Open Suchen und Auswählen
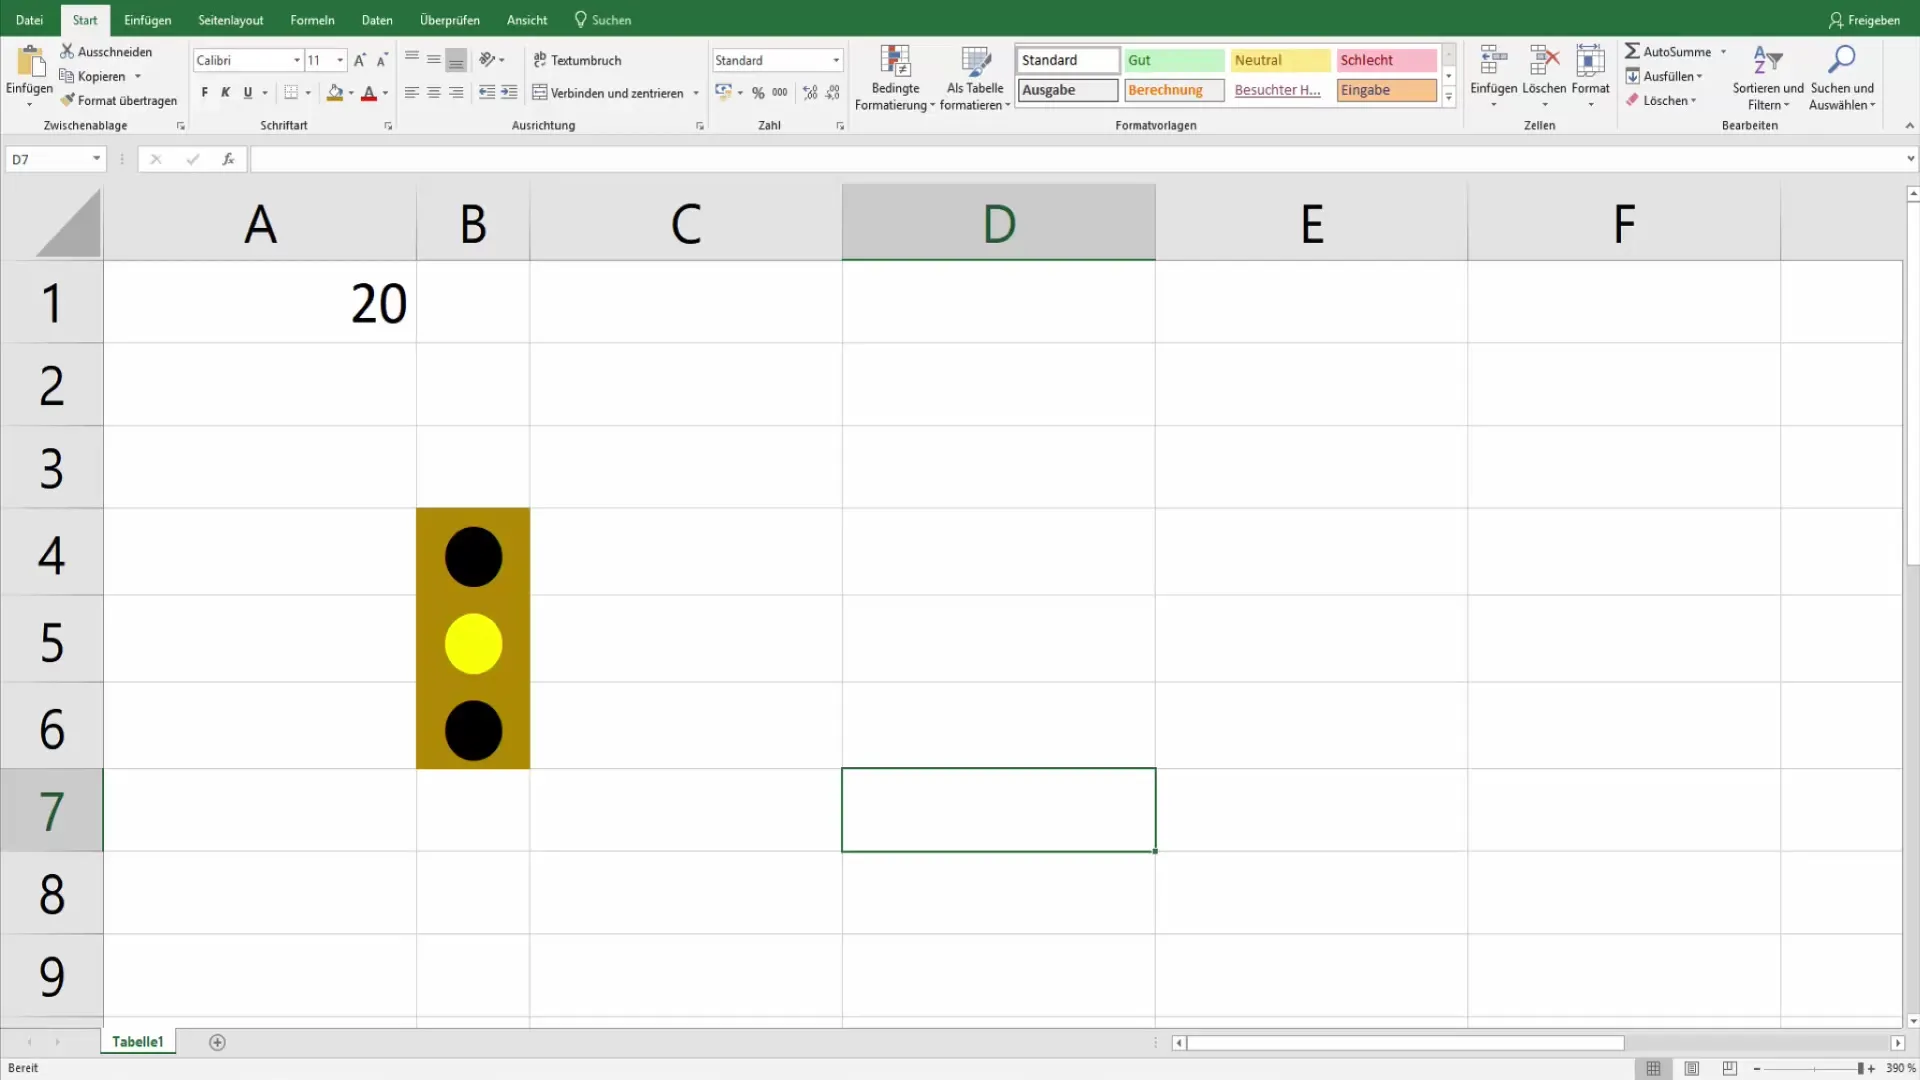This screenshot has height=1080, width=1920. [x=1842, y=78]
